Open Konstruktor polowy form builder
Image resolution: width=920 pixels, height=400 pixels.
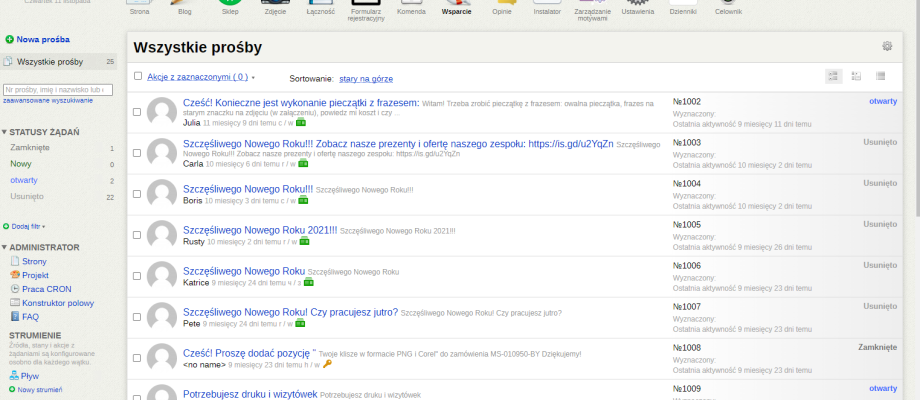57,302
